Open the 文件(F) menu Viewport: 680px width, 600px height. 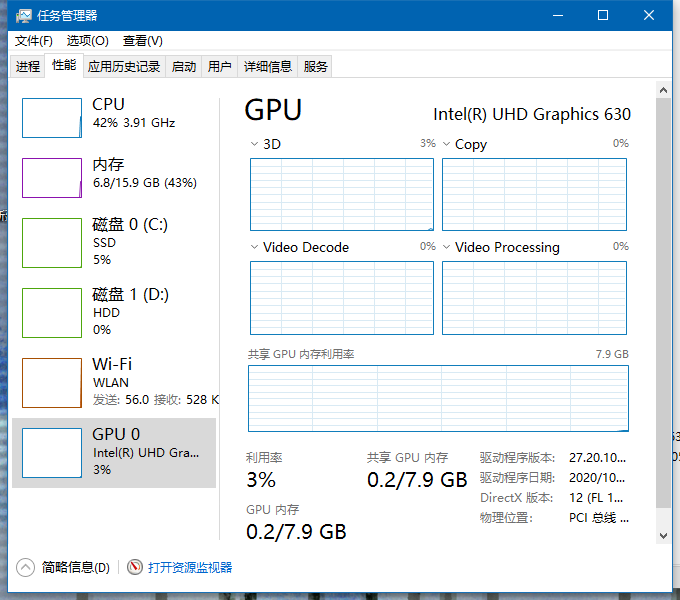pos(34,41)
